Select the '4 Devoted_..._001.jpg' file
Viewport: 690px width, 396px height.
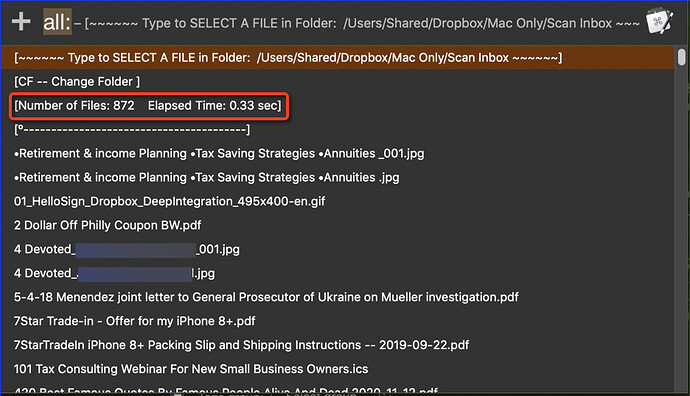[x=337, y=249]
